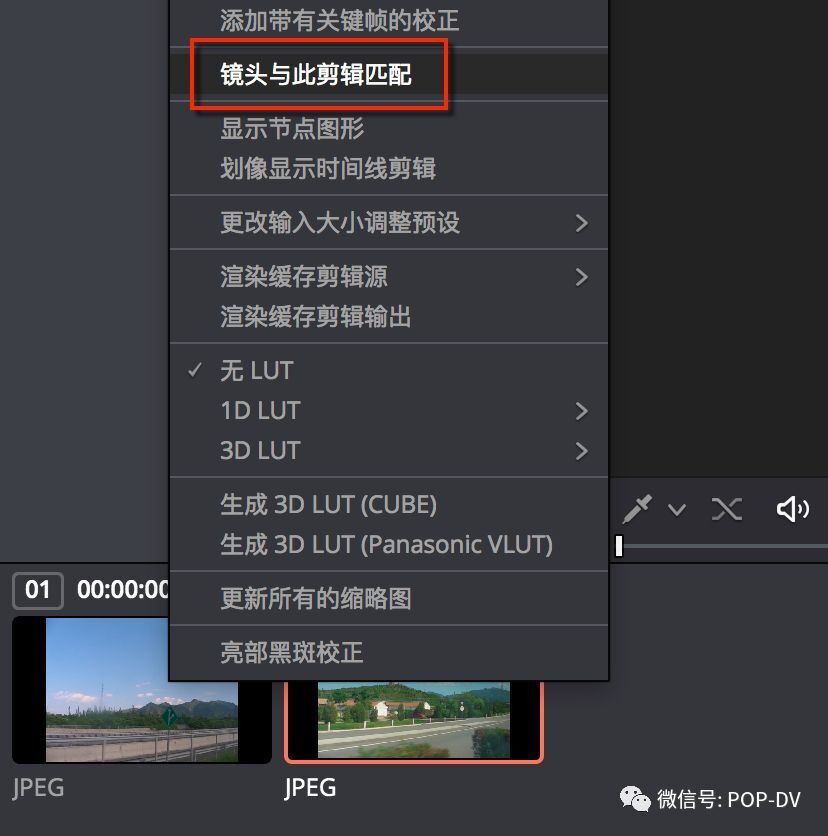Open the eyedropper tool options chevron
Screen dimensions: 828x836
click(677, 510)
